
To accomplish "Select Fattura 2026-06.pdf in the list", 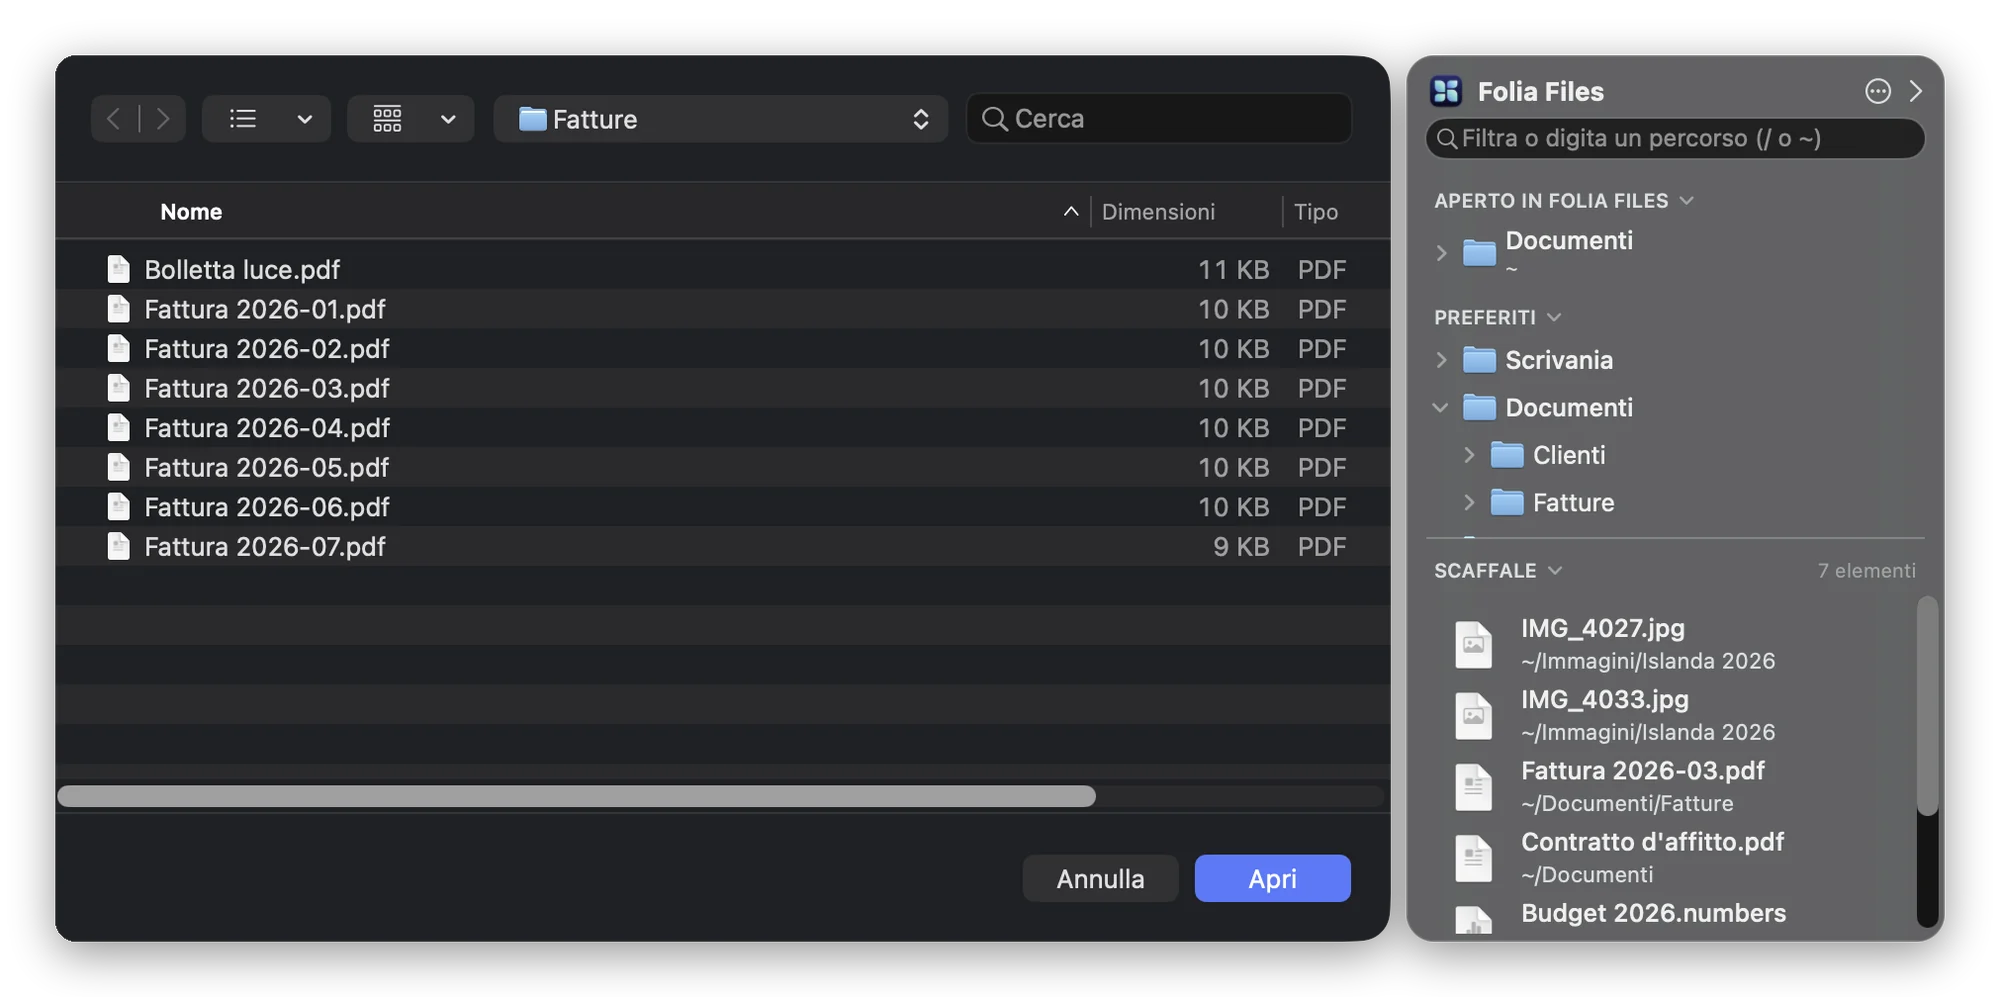I will coord(723,506).
